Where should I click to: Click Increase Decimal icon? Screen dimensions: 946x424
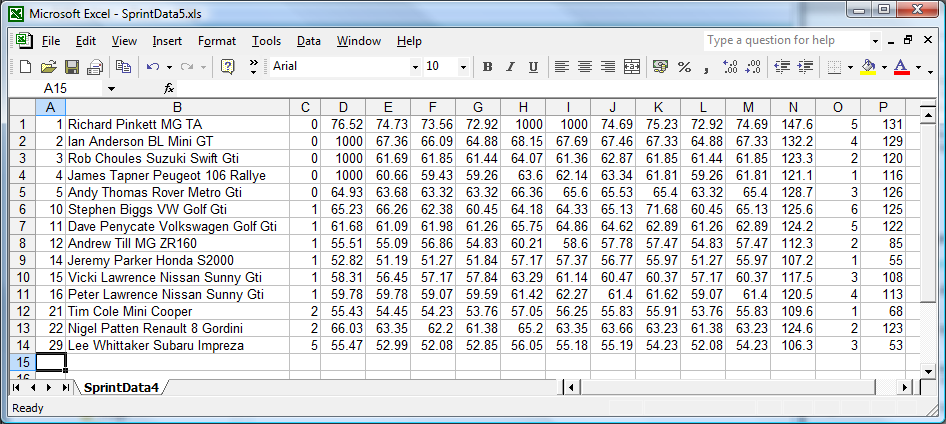click(730, 66)
